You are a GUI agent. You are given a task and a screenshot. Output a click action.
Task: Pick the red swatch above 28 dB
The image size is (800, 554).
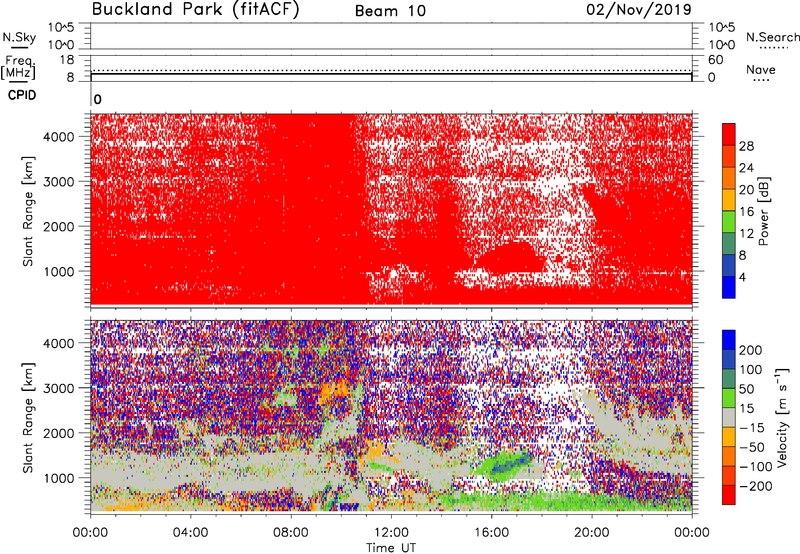(x=729, y=134)
